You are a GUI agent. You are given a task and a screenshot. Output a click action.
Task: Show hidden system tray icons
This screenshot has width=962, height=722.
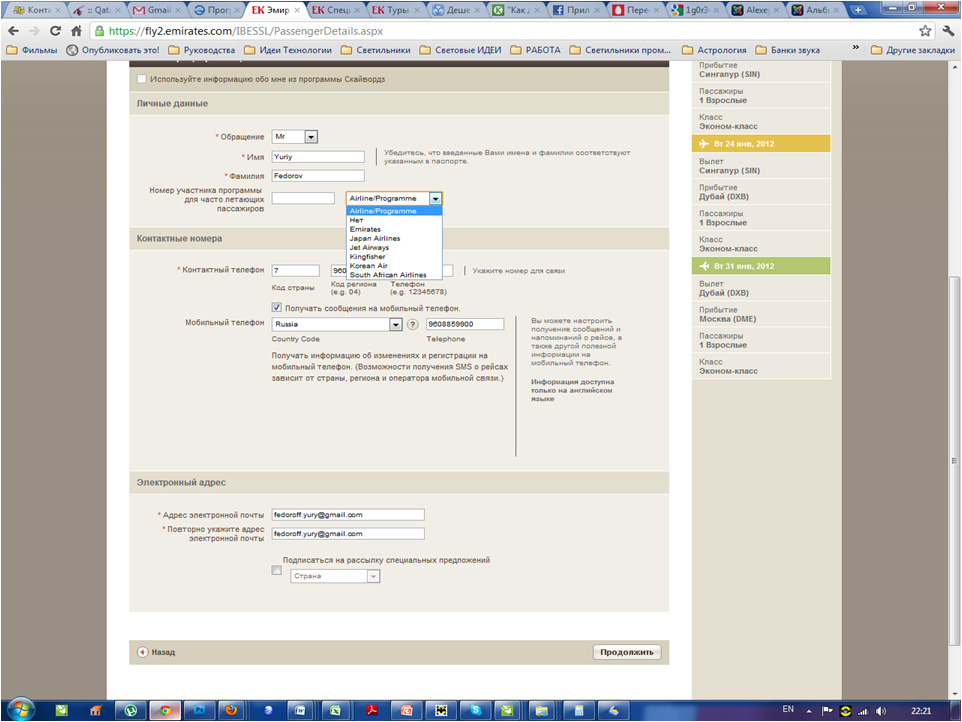click(809, 711)
